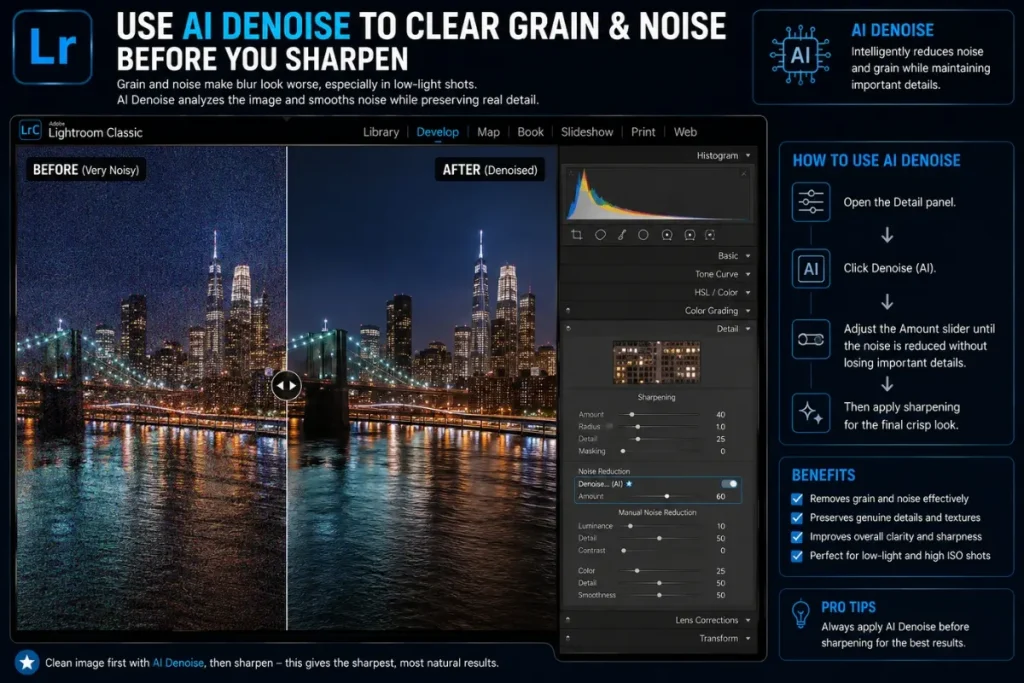Click the LrC Lightroom Classic logo
Viewport: 1024px width, 683px height.
point(30,131)
